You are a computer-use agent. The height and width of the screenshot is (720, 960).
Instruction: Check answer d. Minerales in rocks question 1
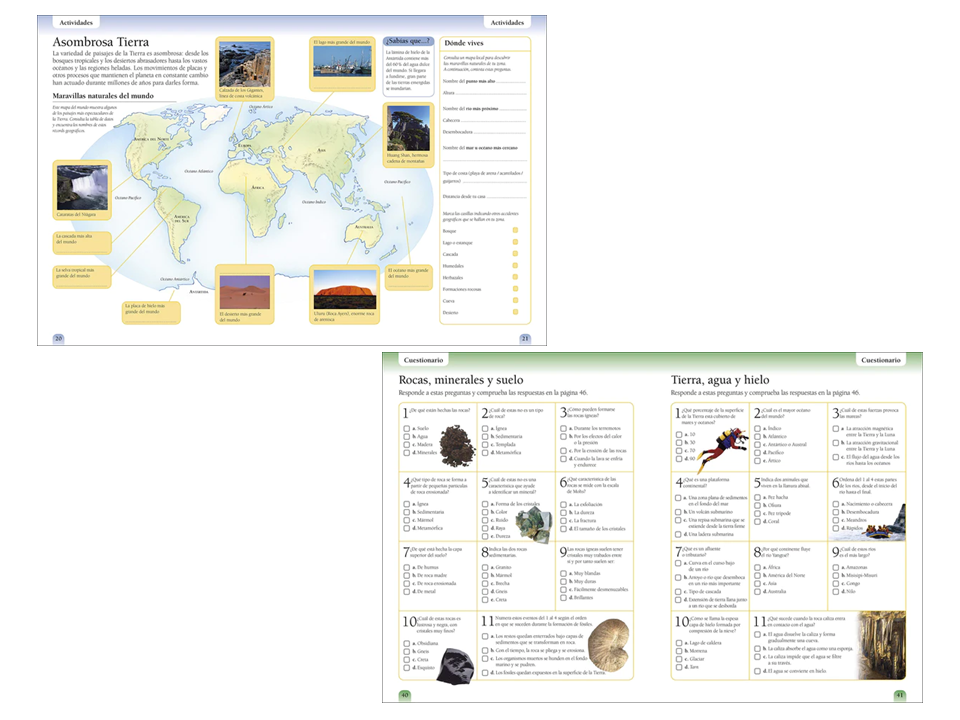tap(407, 452)
